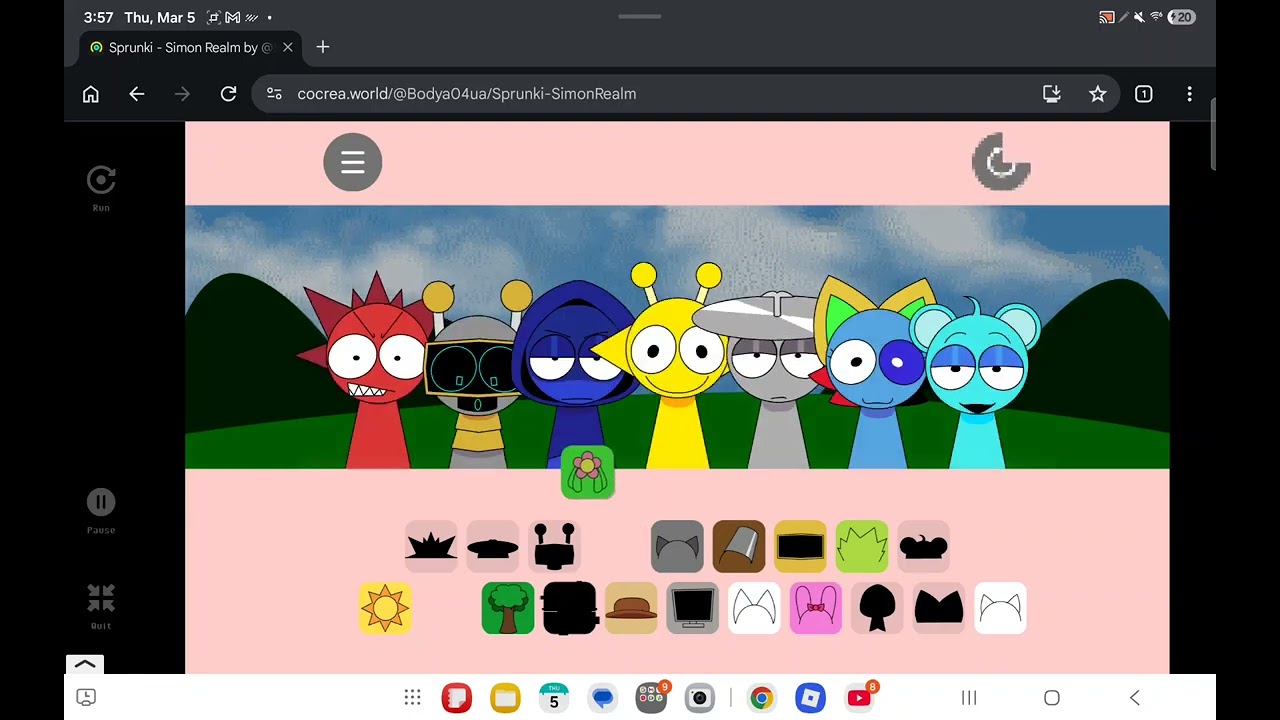Navigate back in Chrome
Image resolution: width=1280 pixels, height=720 pixels.
pos(137,94)
